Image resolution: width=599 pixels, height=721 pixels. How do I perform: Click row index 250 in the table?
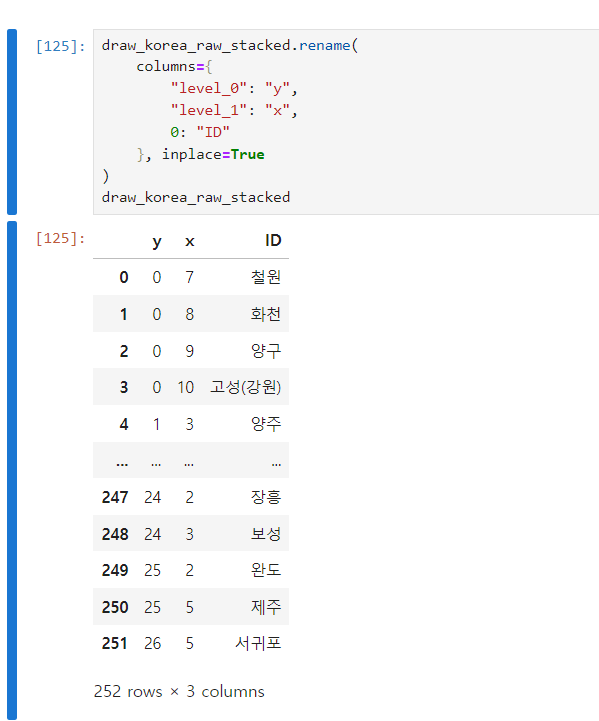tap(115, 607)
